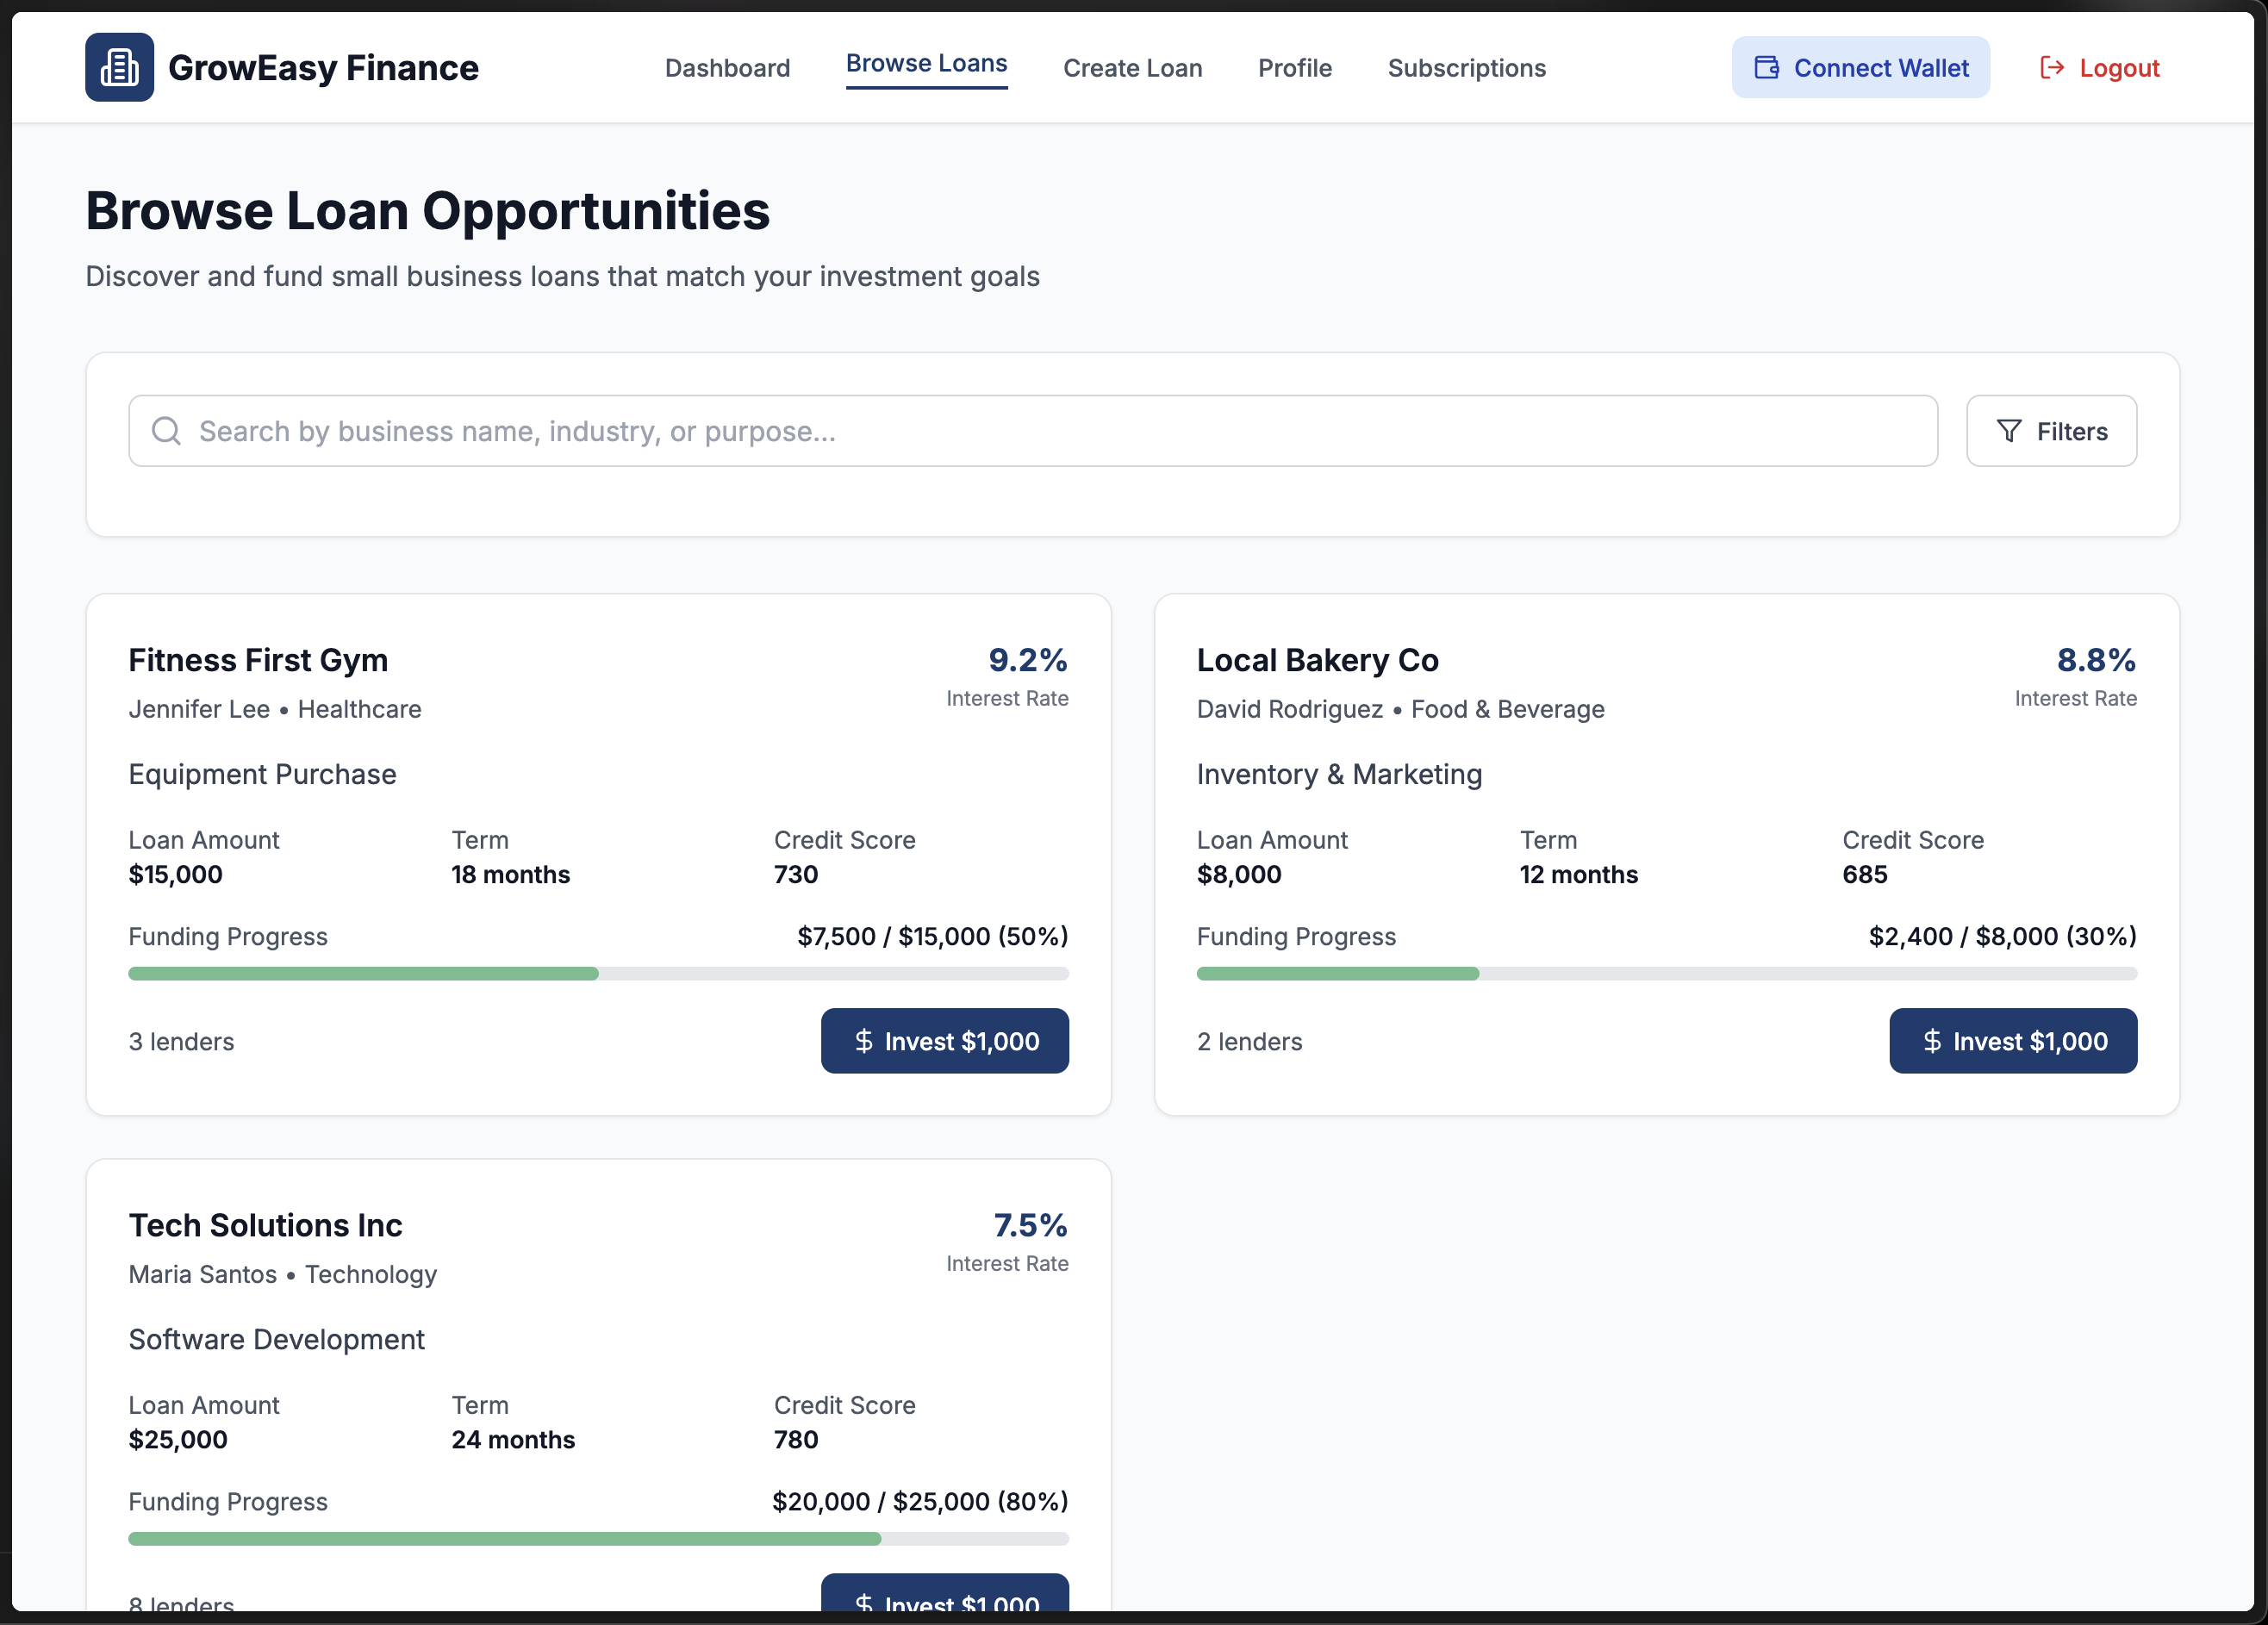
Task: Switch to Create Loan page
Action: coord(1132,68)
